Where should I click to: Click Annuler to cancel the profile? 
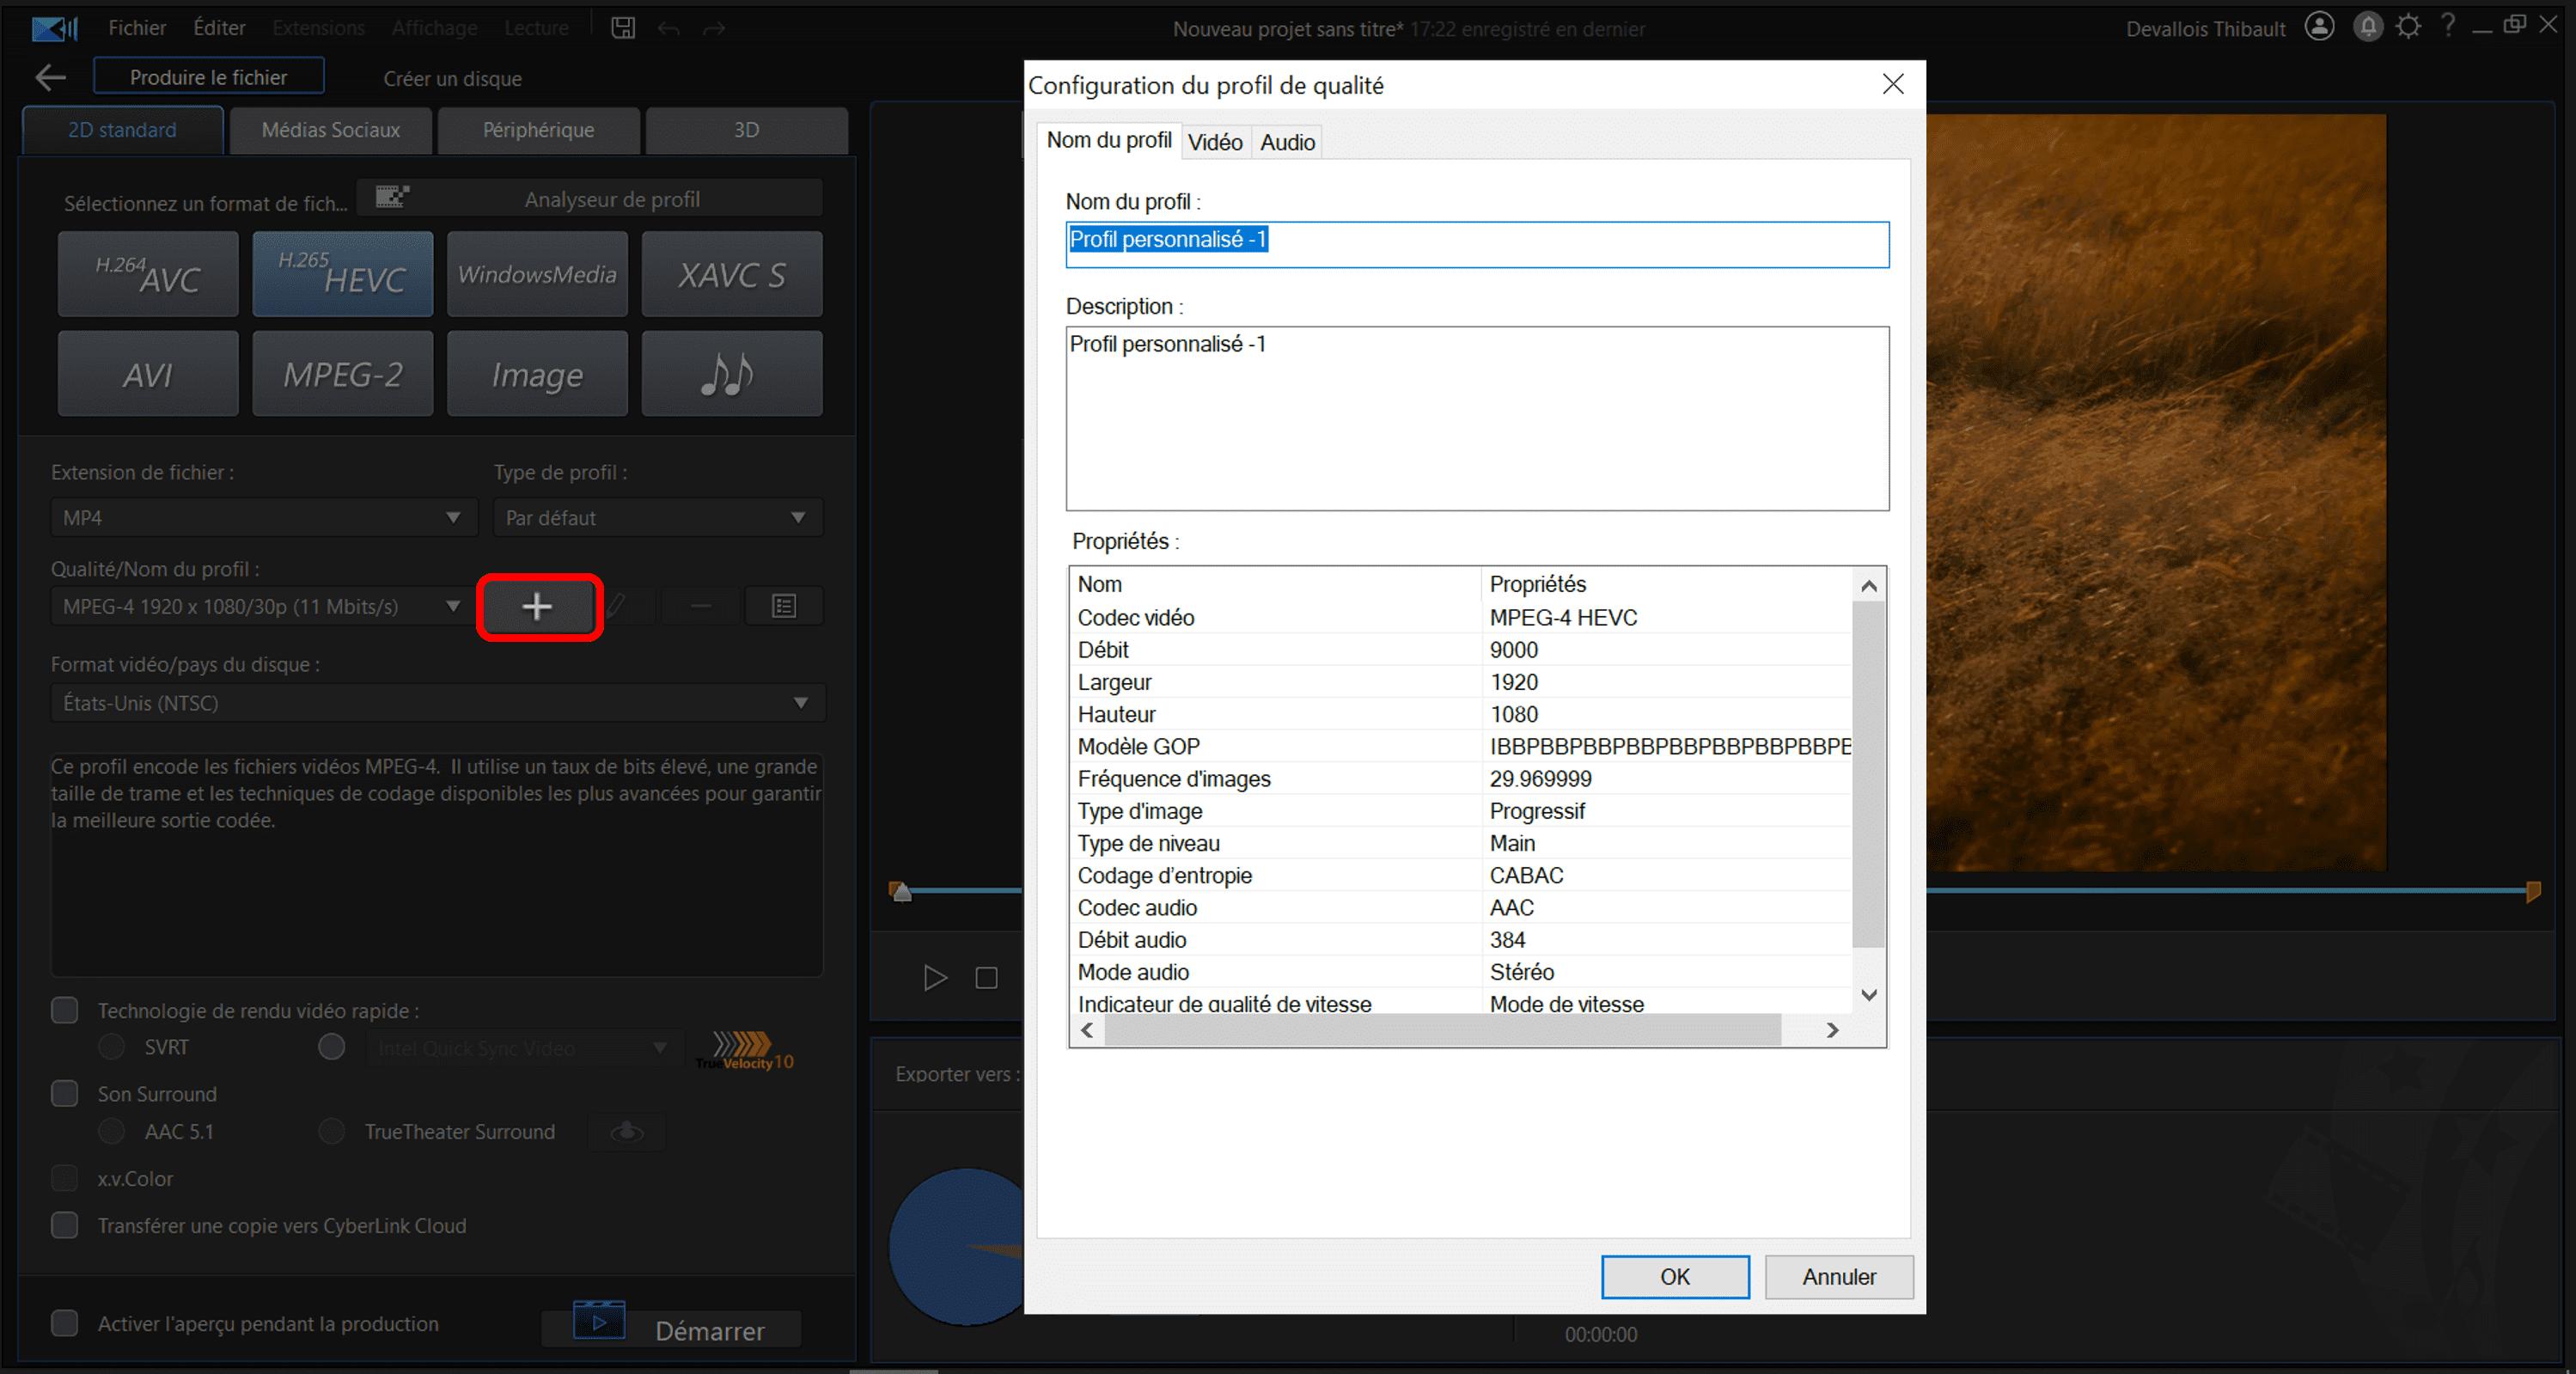point(1838,1277)
